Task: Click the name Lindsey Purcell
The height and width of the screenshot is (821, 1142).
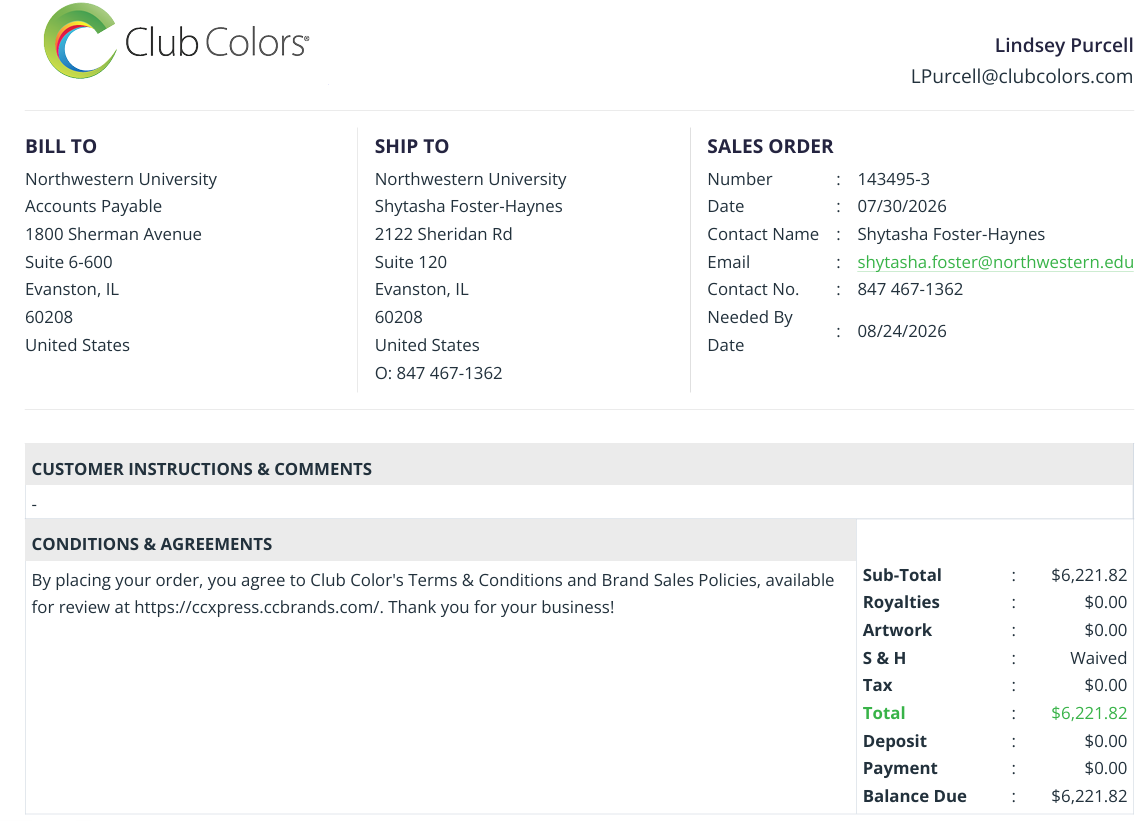Action: [1063, 45]
